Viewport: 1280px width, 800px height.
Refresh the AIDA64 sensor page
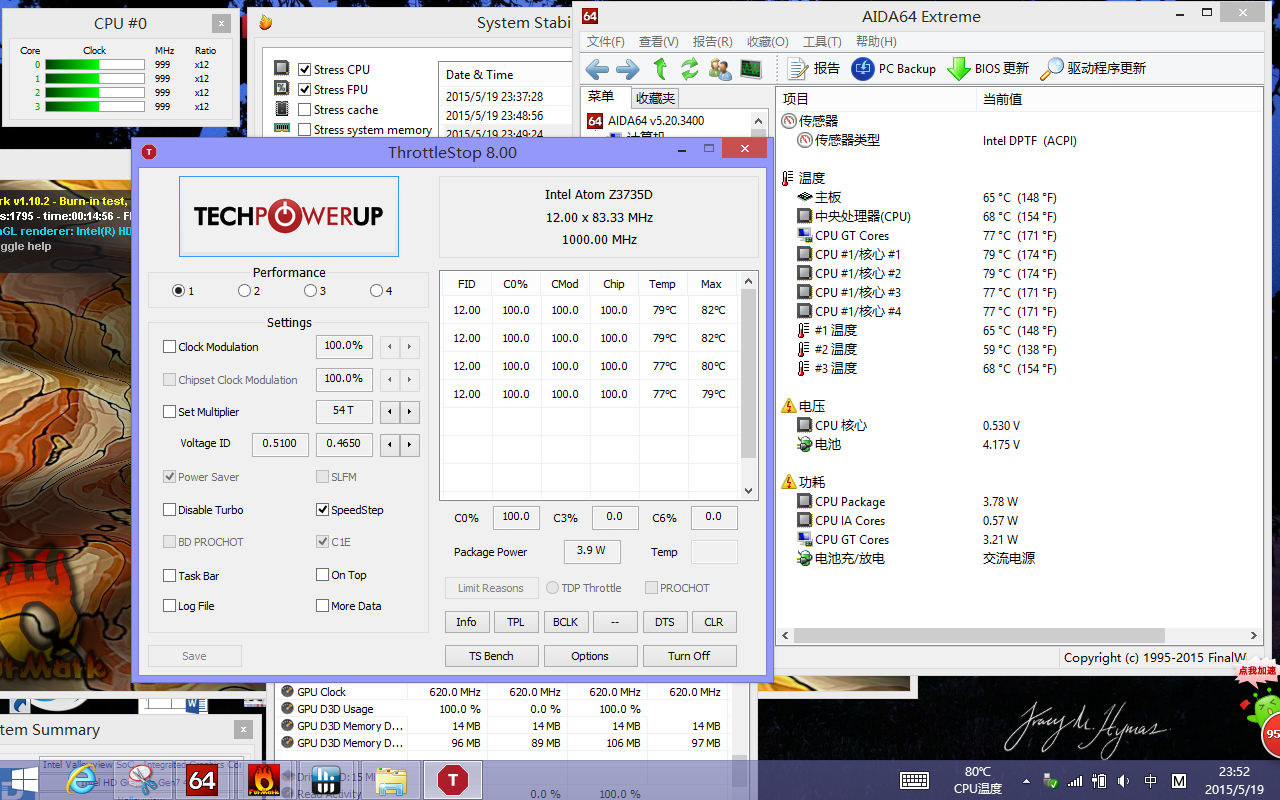pos(690,69)
